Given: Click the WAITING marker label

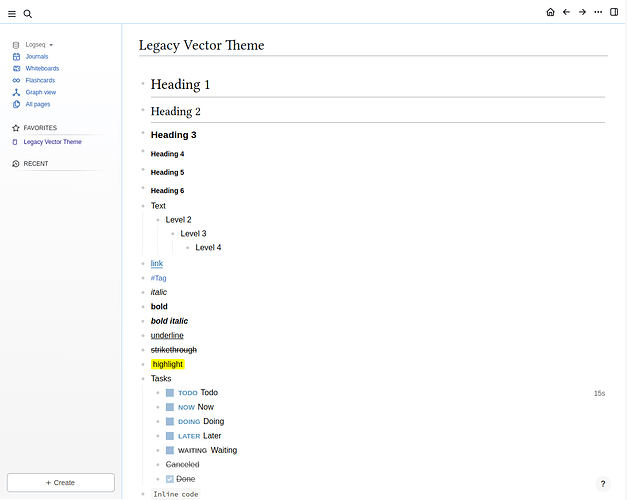Looking at the screenshot, I should click(x=192, y=451).
